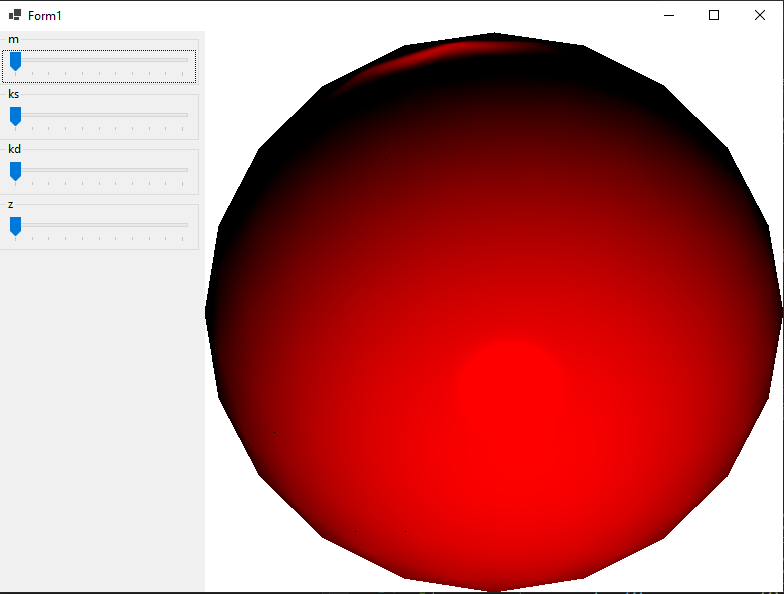Click the middle of the ks slider track

point(101,115)
